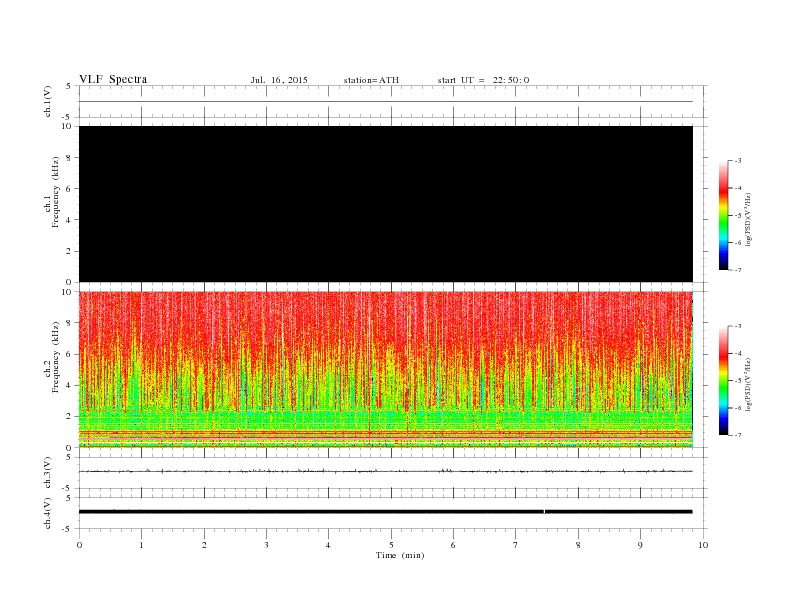Viewport: 792px width, 612px height.
Task: Click the red horizontal band near 1 kHz in ch.2
Action: tap(386, 433)
